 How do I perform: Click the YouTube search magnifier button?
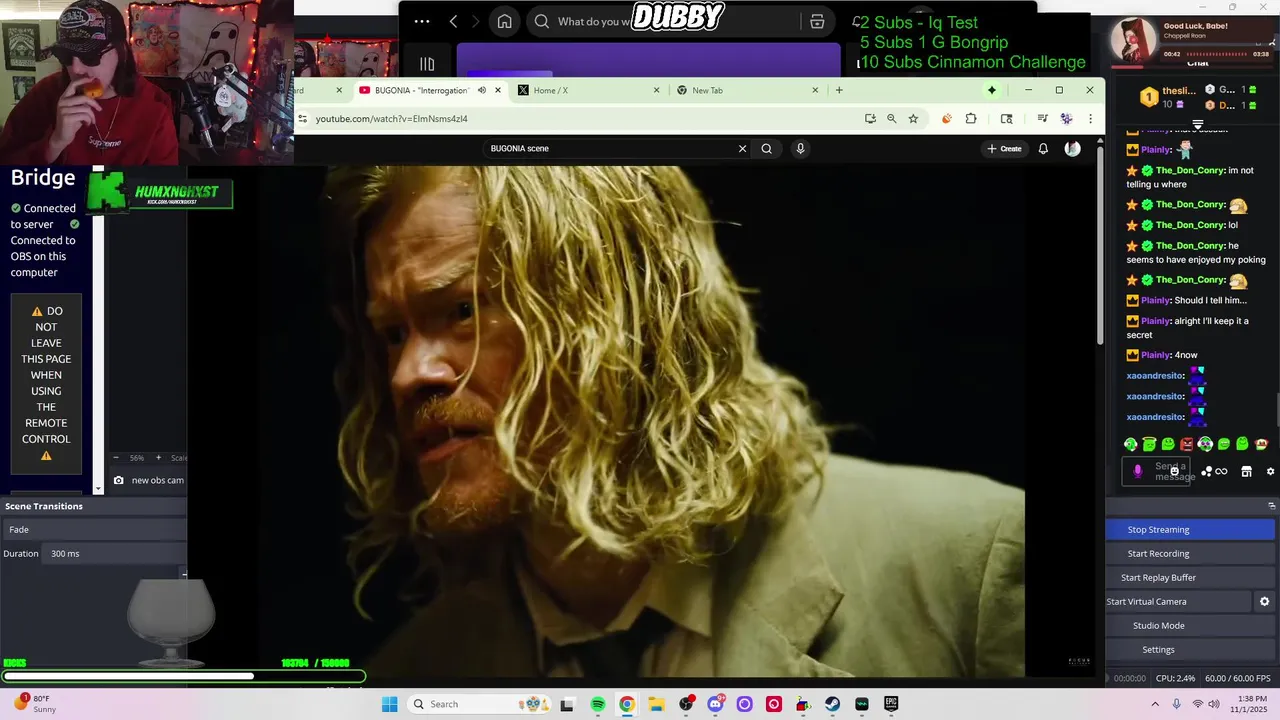766,149
